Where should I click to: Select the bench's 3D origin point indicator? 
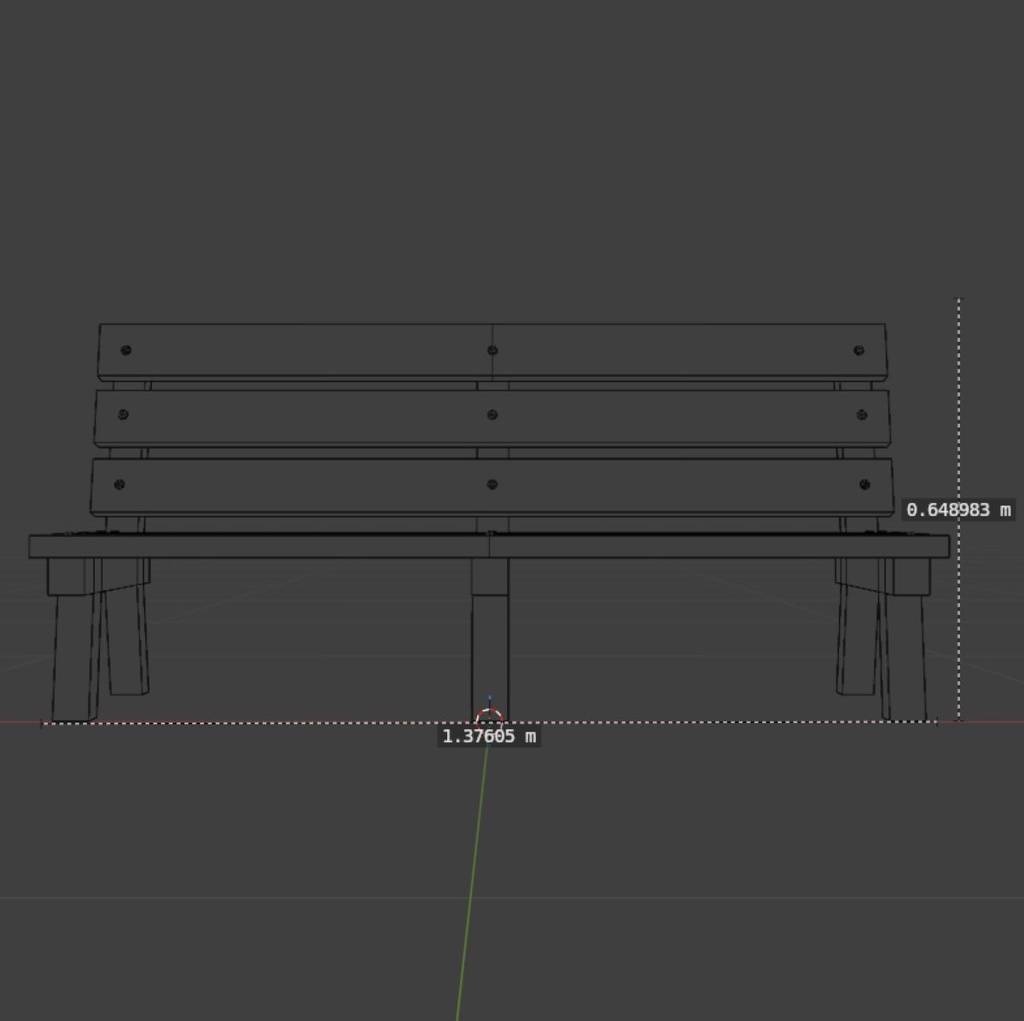click(489, 715)
